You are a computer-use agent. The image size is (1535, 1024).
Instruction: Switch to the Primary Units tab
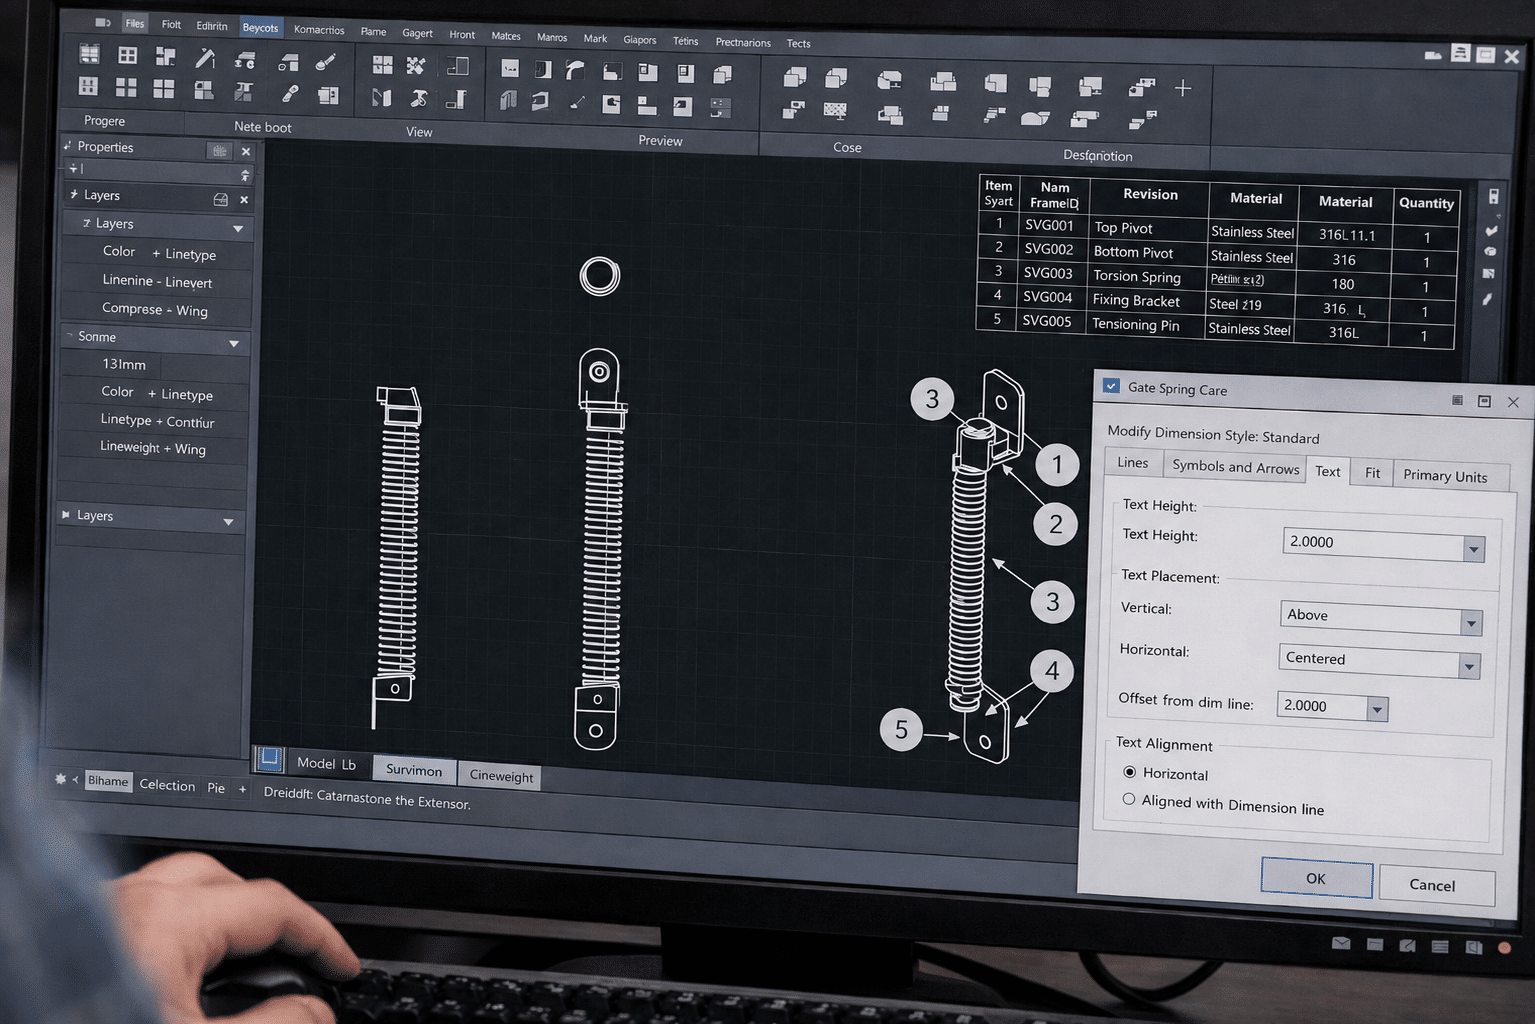click(x=1445, y=476)
